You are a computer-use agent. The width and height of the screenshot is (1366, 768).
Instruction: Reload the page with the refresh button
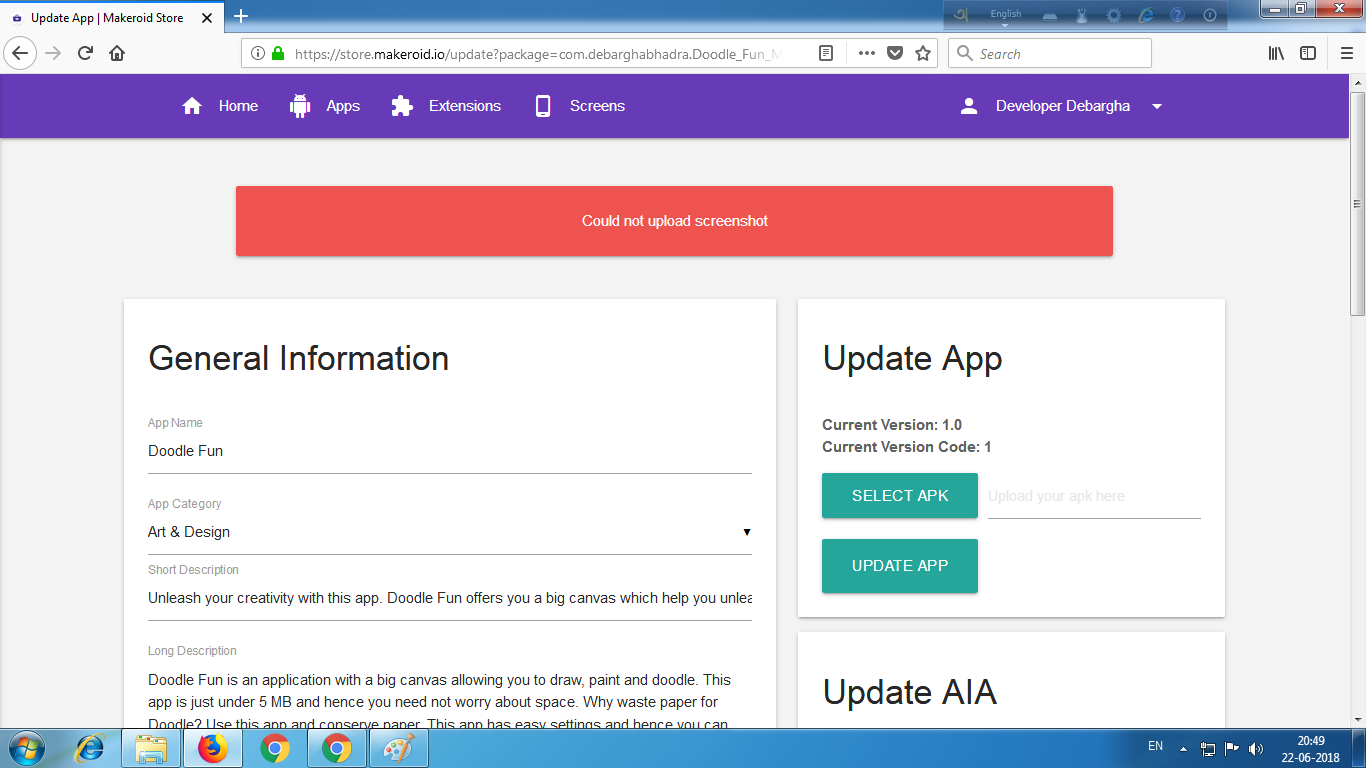point(85,54)
